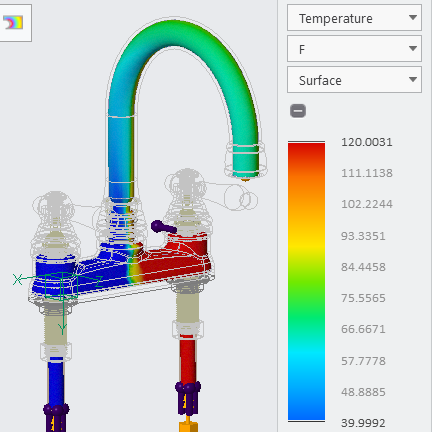
Task: Select the maximum value 120.0031
Action: [367, 142]
